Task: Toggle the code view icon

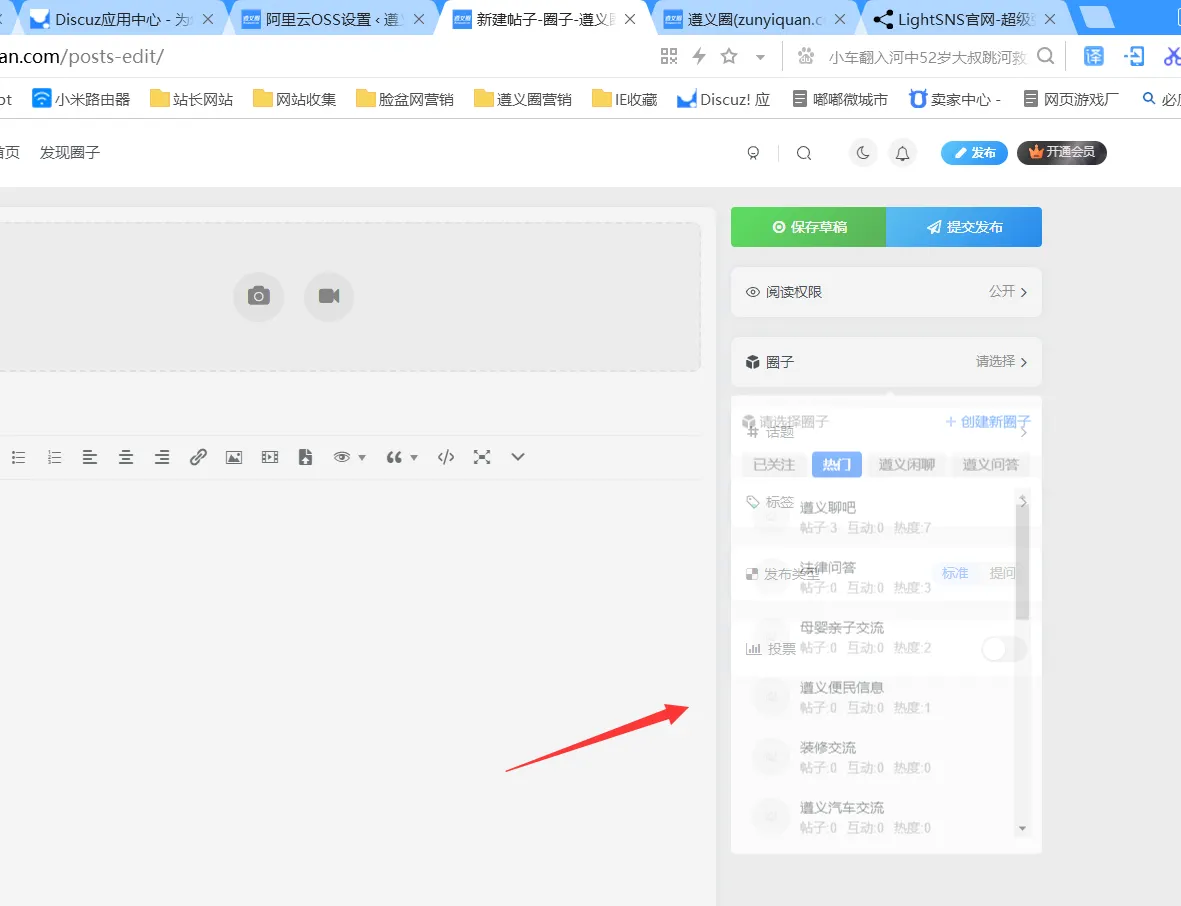Action: 446,457
